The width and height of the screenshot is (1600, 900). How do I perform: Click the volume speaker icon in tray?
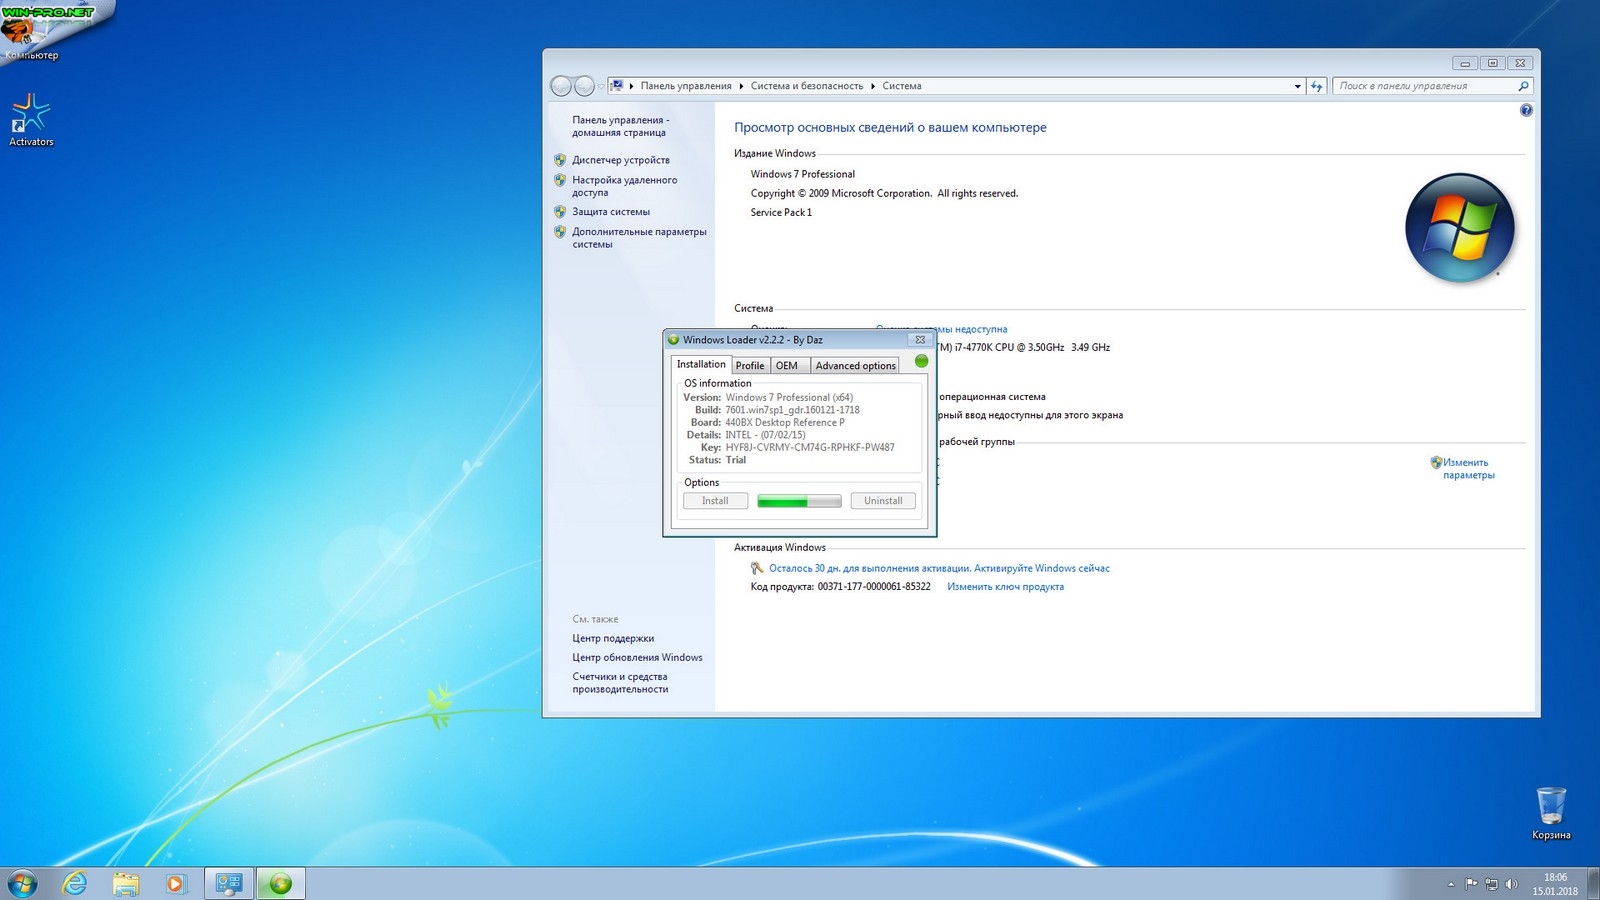(1511, 884)
